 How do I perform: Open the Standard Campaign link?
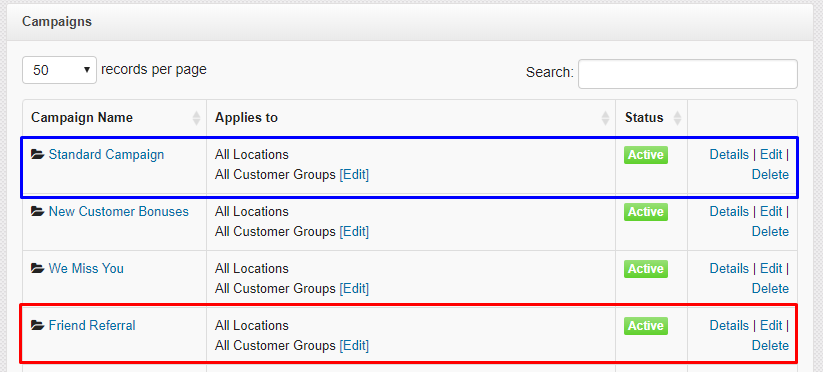pyautogui.click(x=107, y=155)
